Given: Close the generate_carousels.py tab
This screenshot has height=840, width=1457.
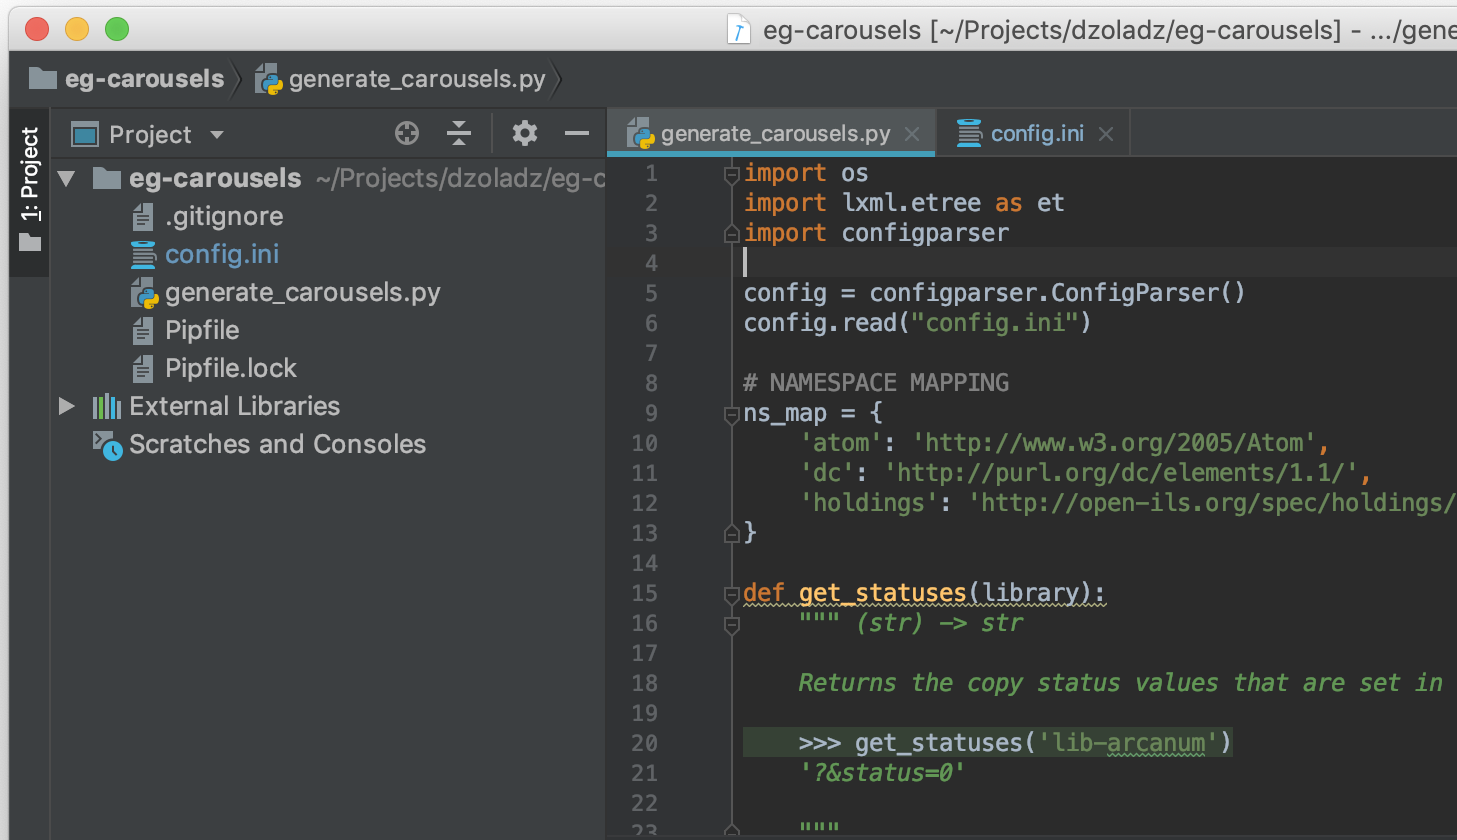Looking at the screenshot, I should [912, 134].
